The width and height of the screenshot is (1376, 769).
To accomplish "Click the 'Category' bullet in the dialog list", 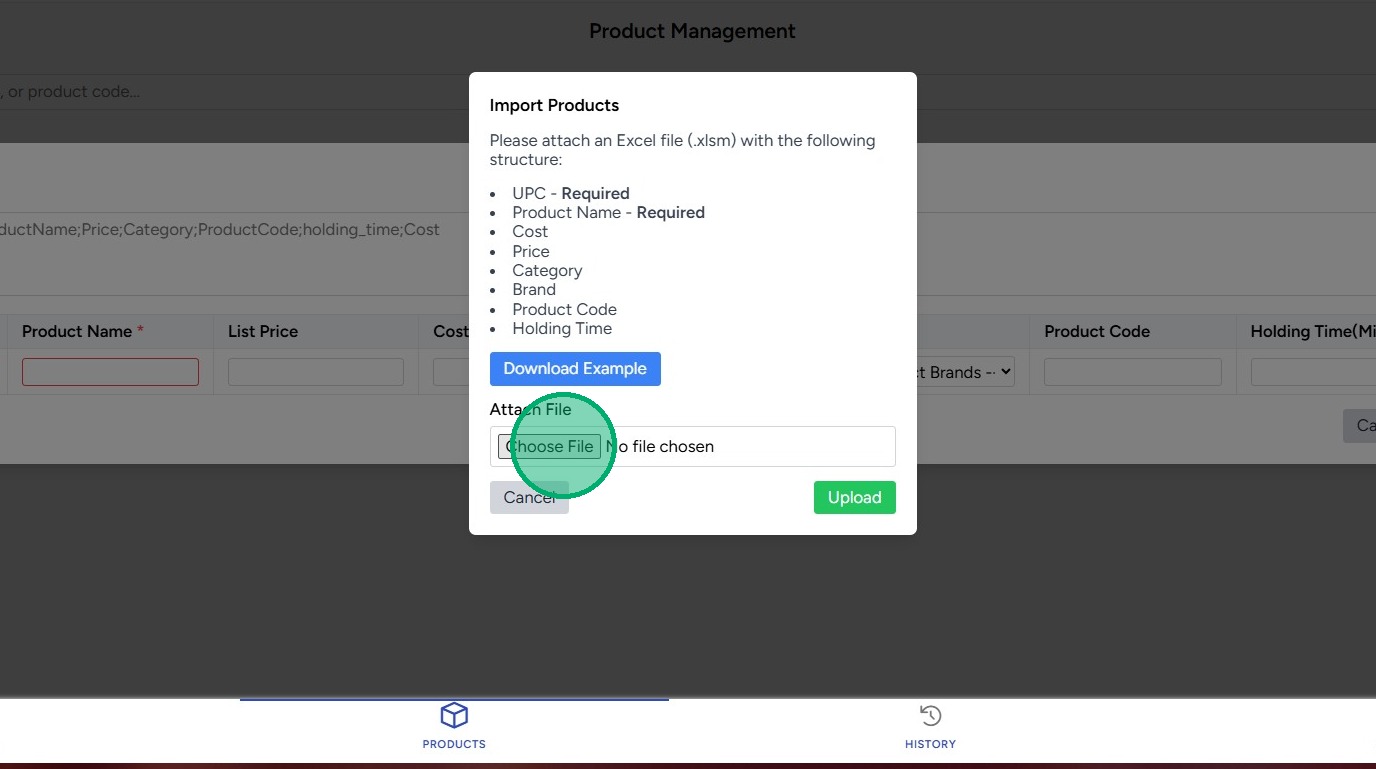I will 547,270.
